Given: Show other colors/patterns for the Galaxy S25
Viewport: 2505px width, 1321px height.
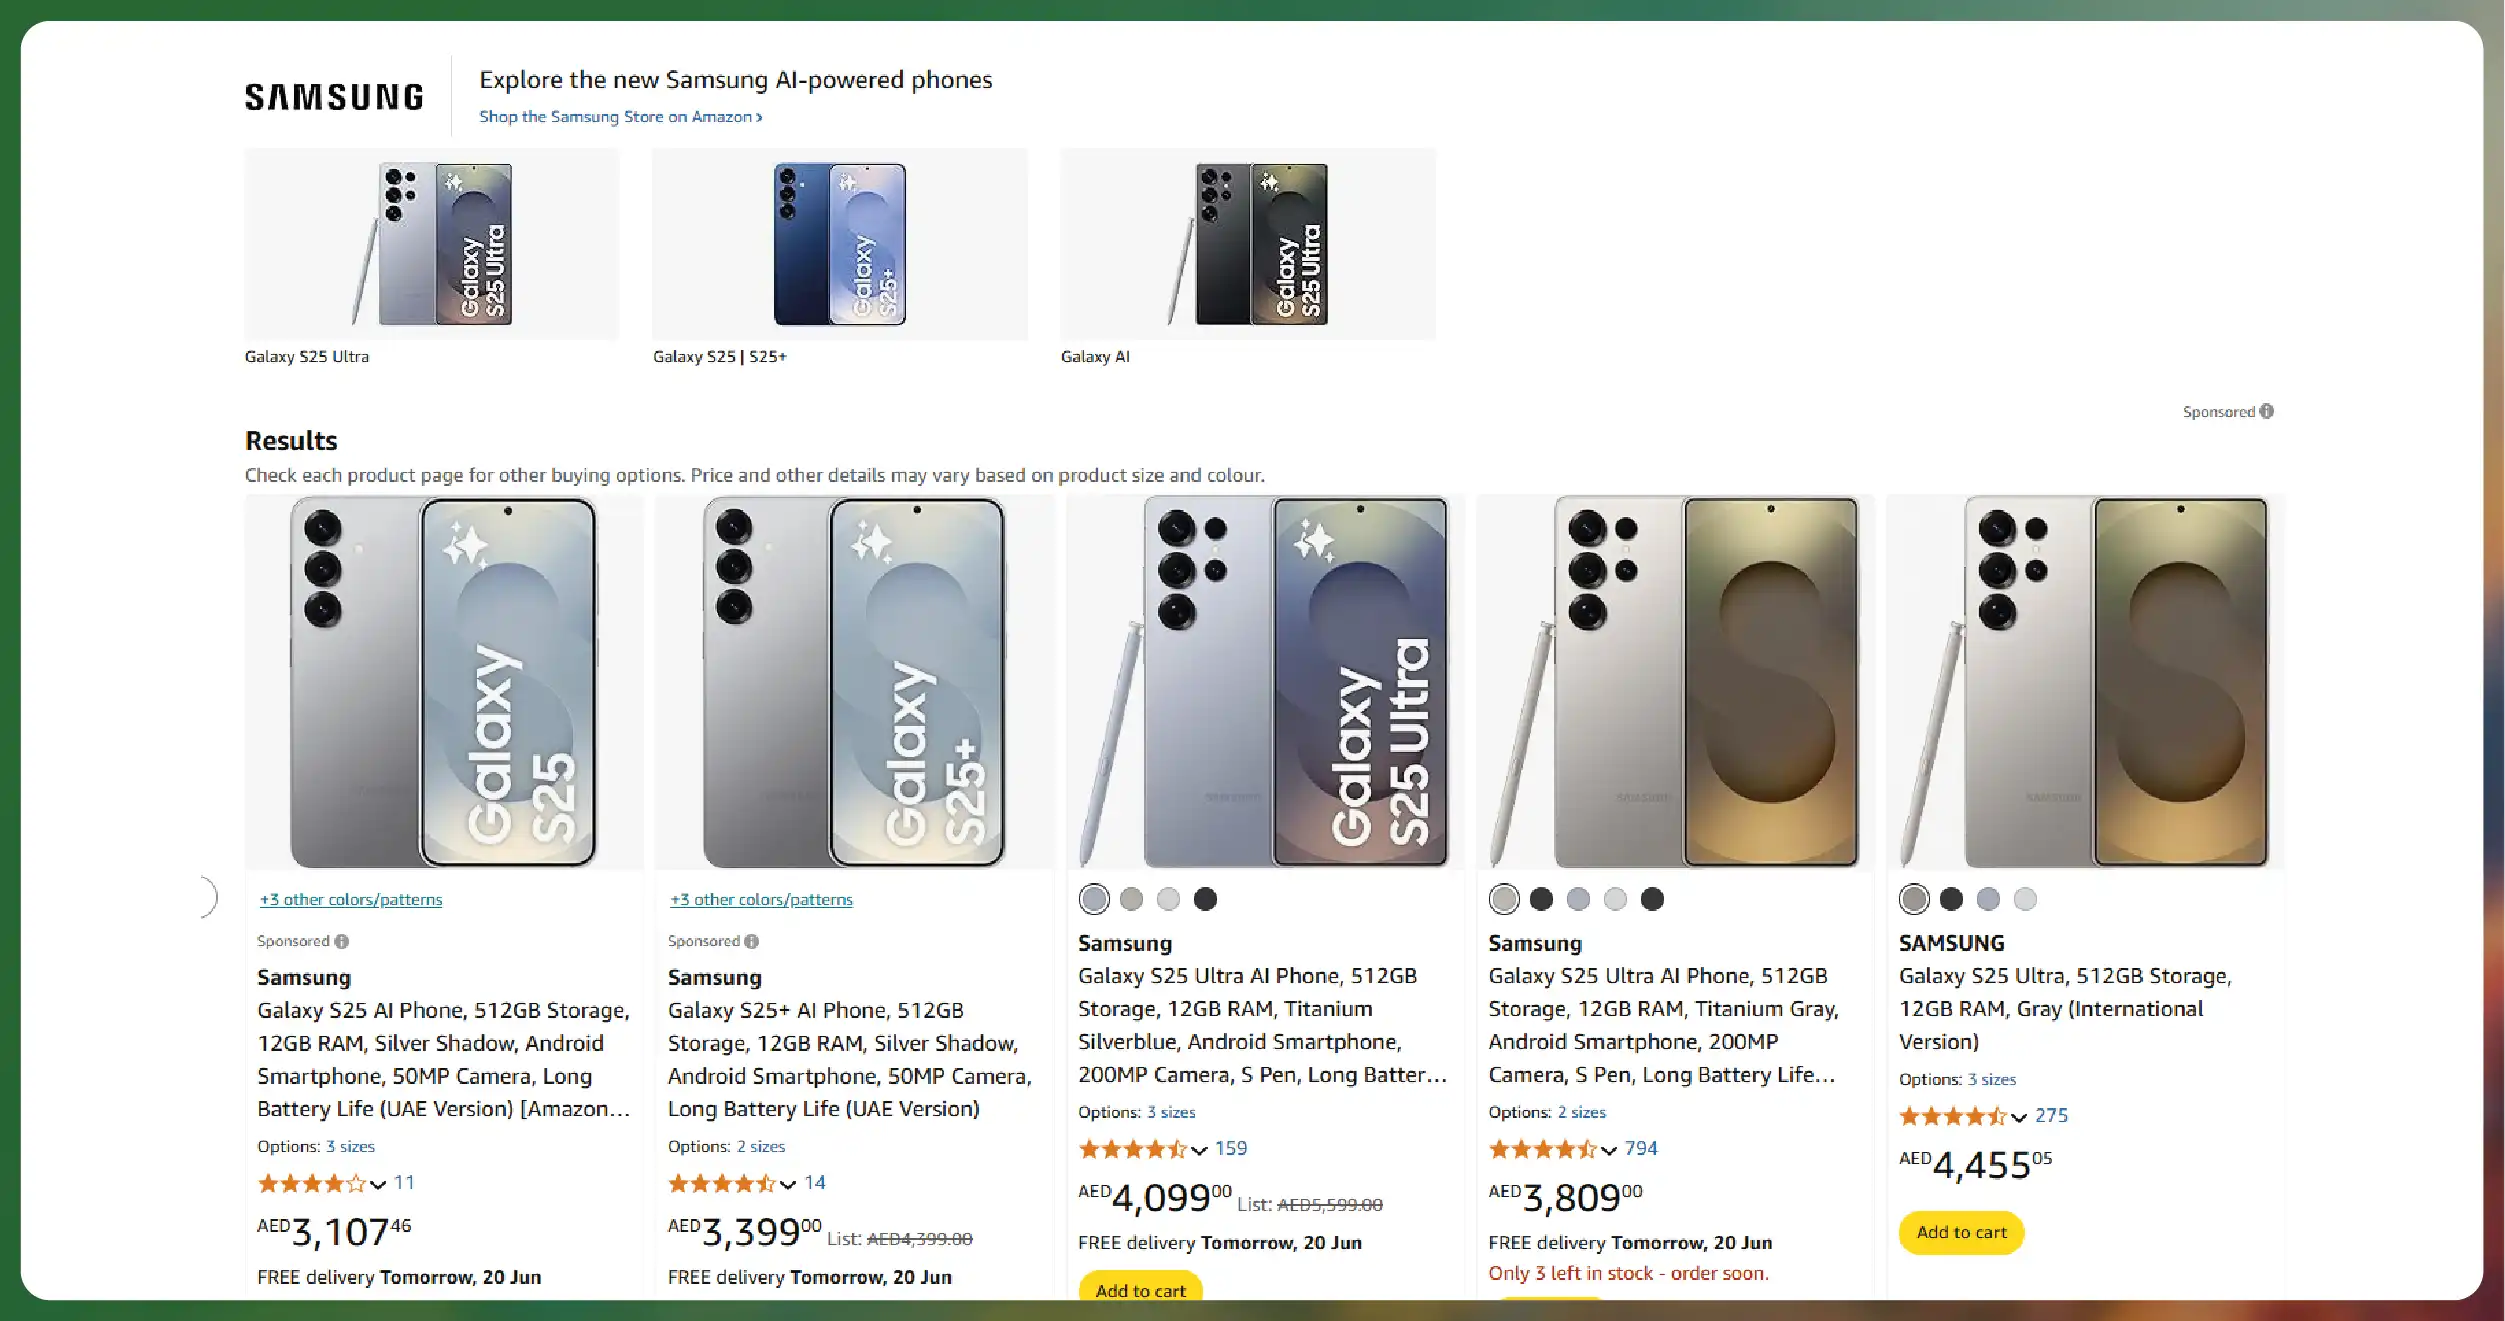Looking at the screenshot, I should coord(351,899).
